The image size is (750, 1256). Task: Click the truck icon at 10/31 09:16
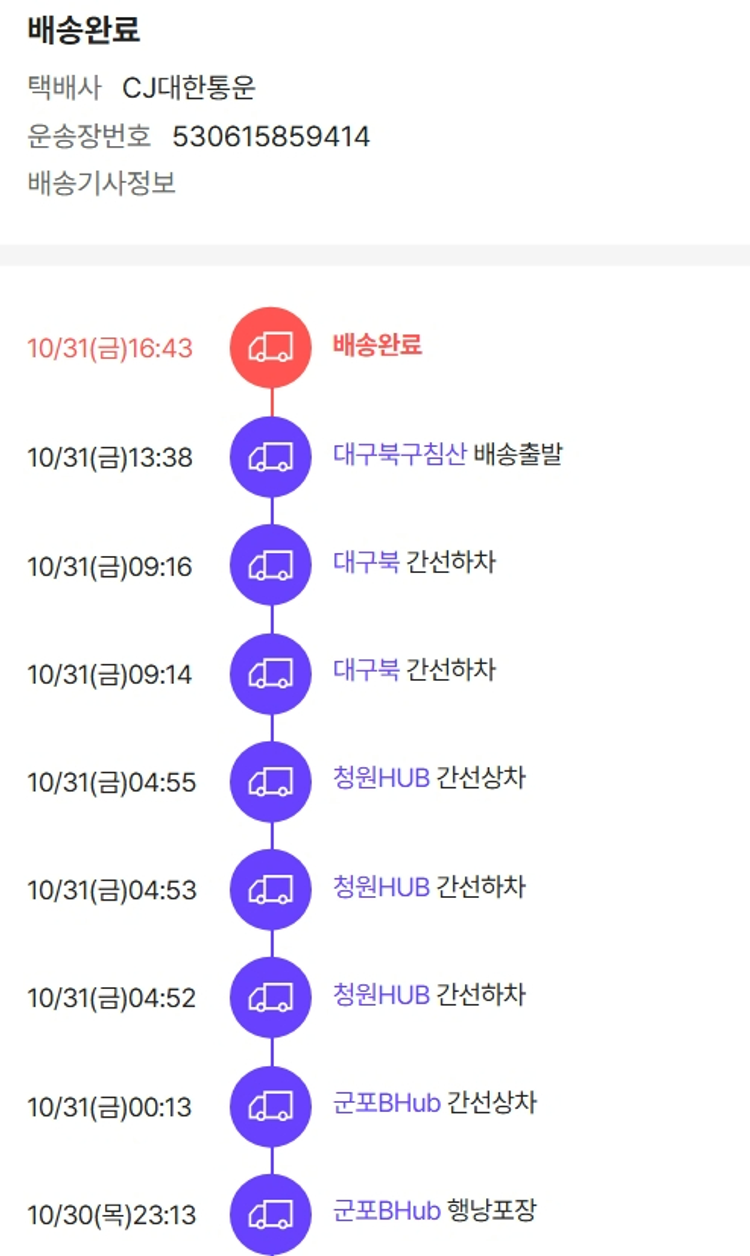[x=271, y=565]
